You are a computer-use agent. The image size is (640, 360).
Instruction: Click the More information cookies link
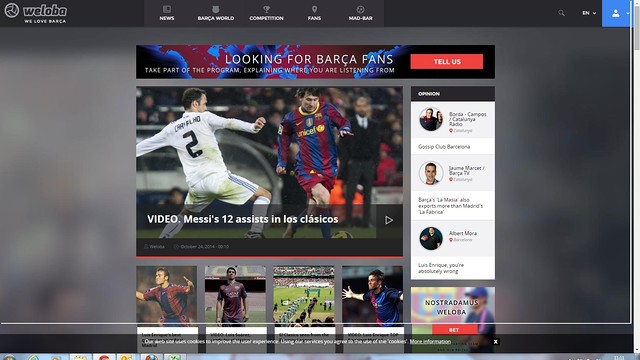[430, 341]
